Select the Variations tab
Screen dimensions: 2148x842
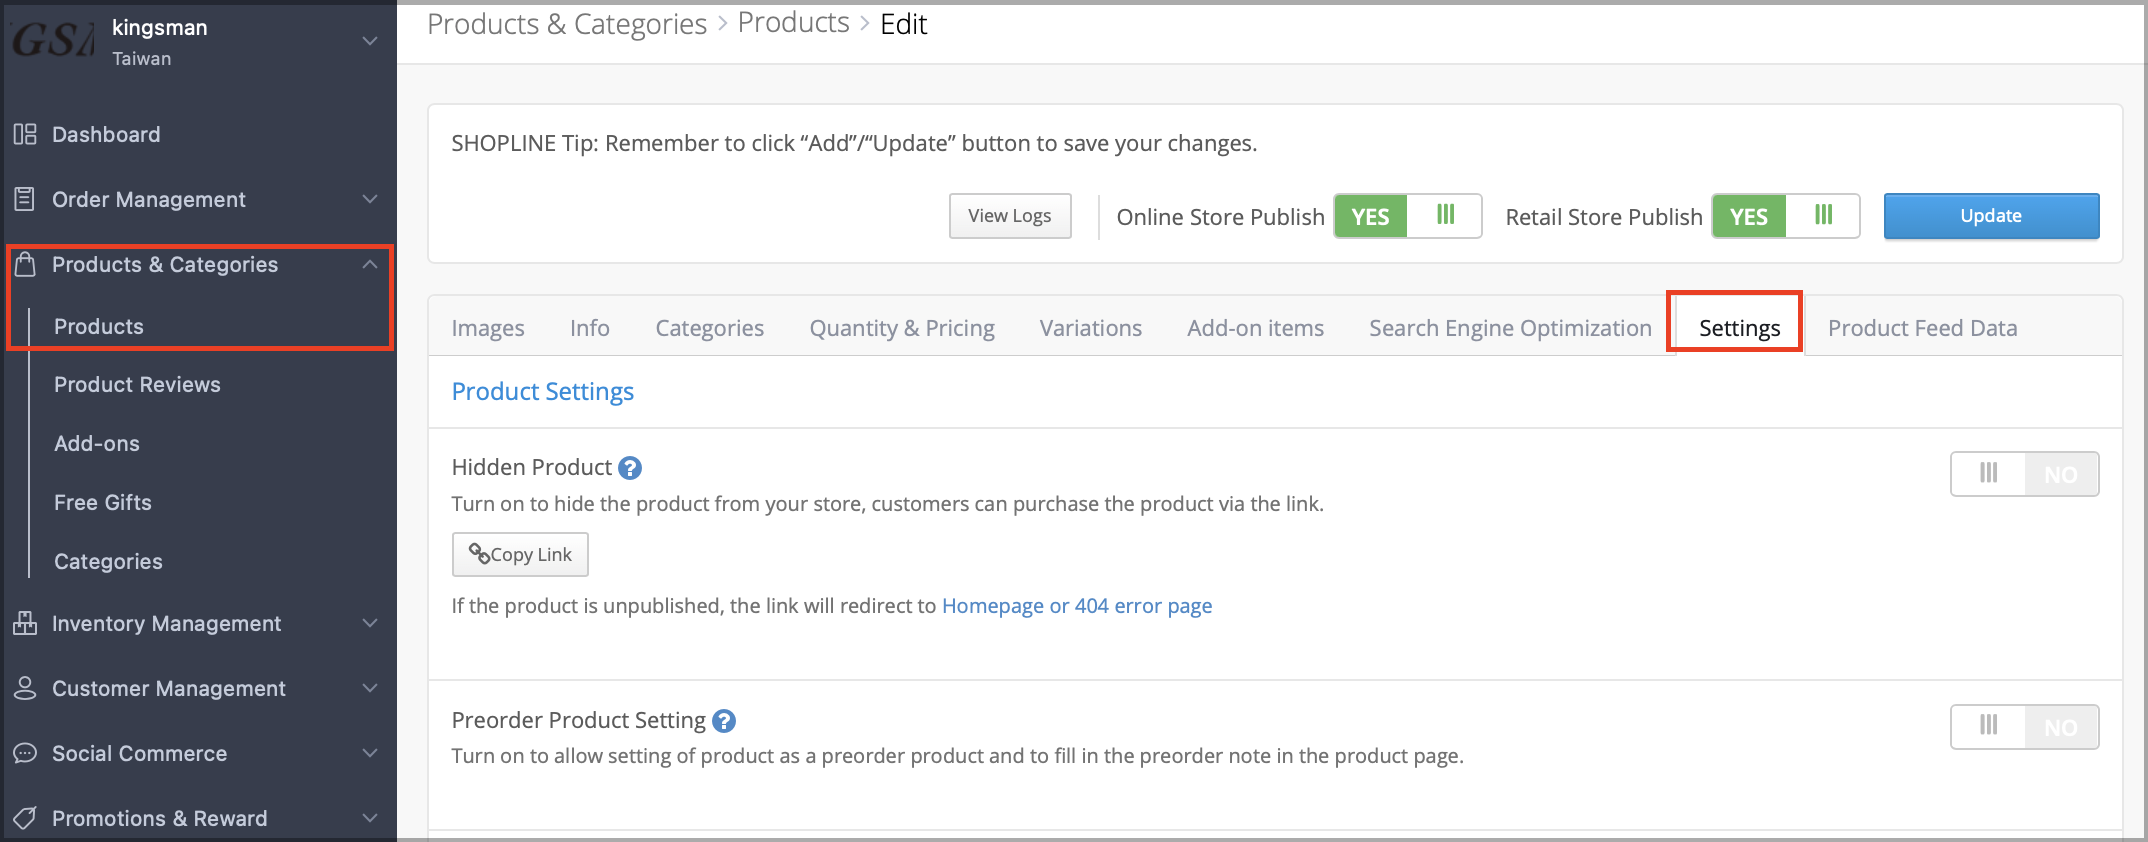(1091, 328)
